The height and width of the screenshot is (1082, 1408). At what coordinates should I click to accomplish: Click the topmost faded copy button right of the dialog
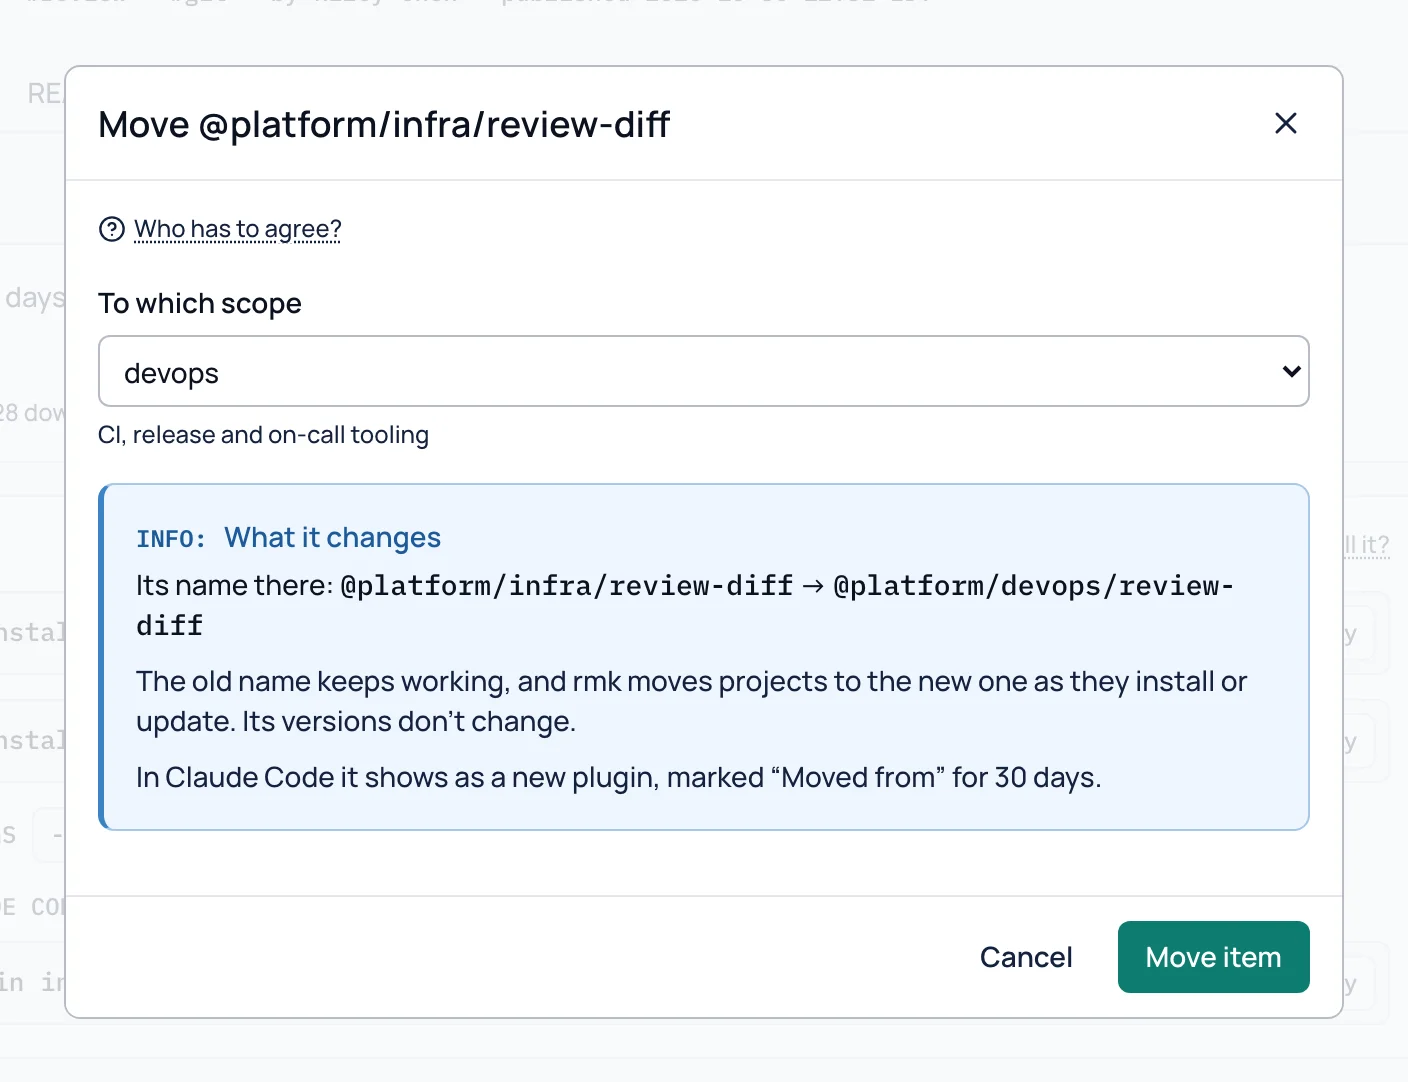(1359, 633)
